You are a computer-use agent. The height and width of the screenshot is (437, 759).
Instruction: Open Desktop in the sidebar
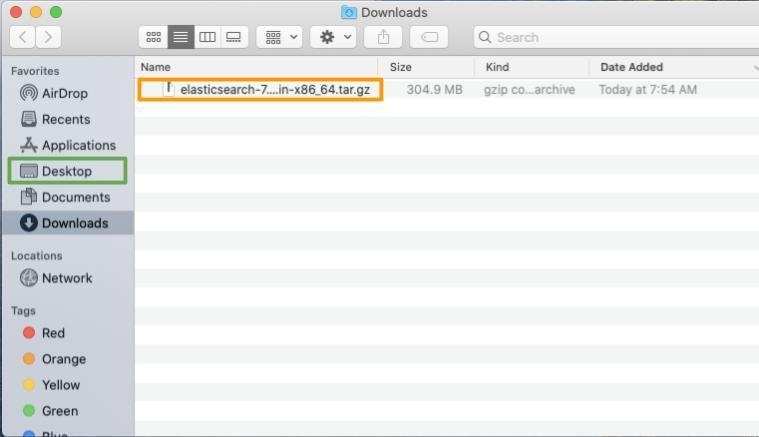68,171
